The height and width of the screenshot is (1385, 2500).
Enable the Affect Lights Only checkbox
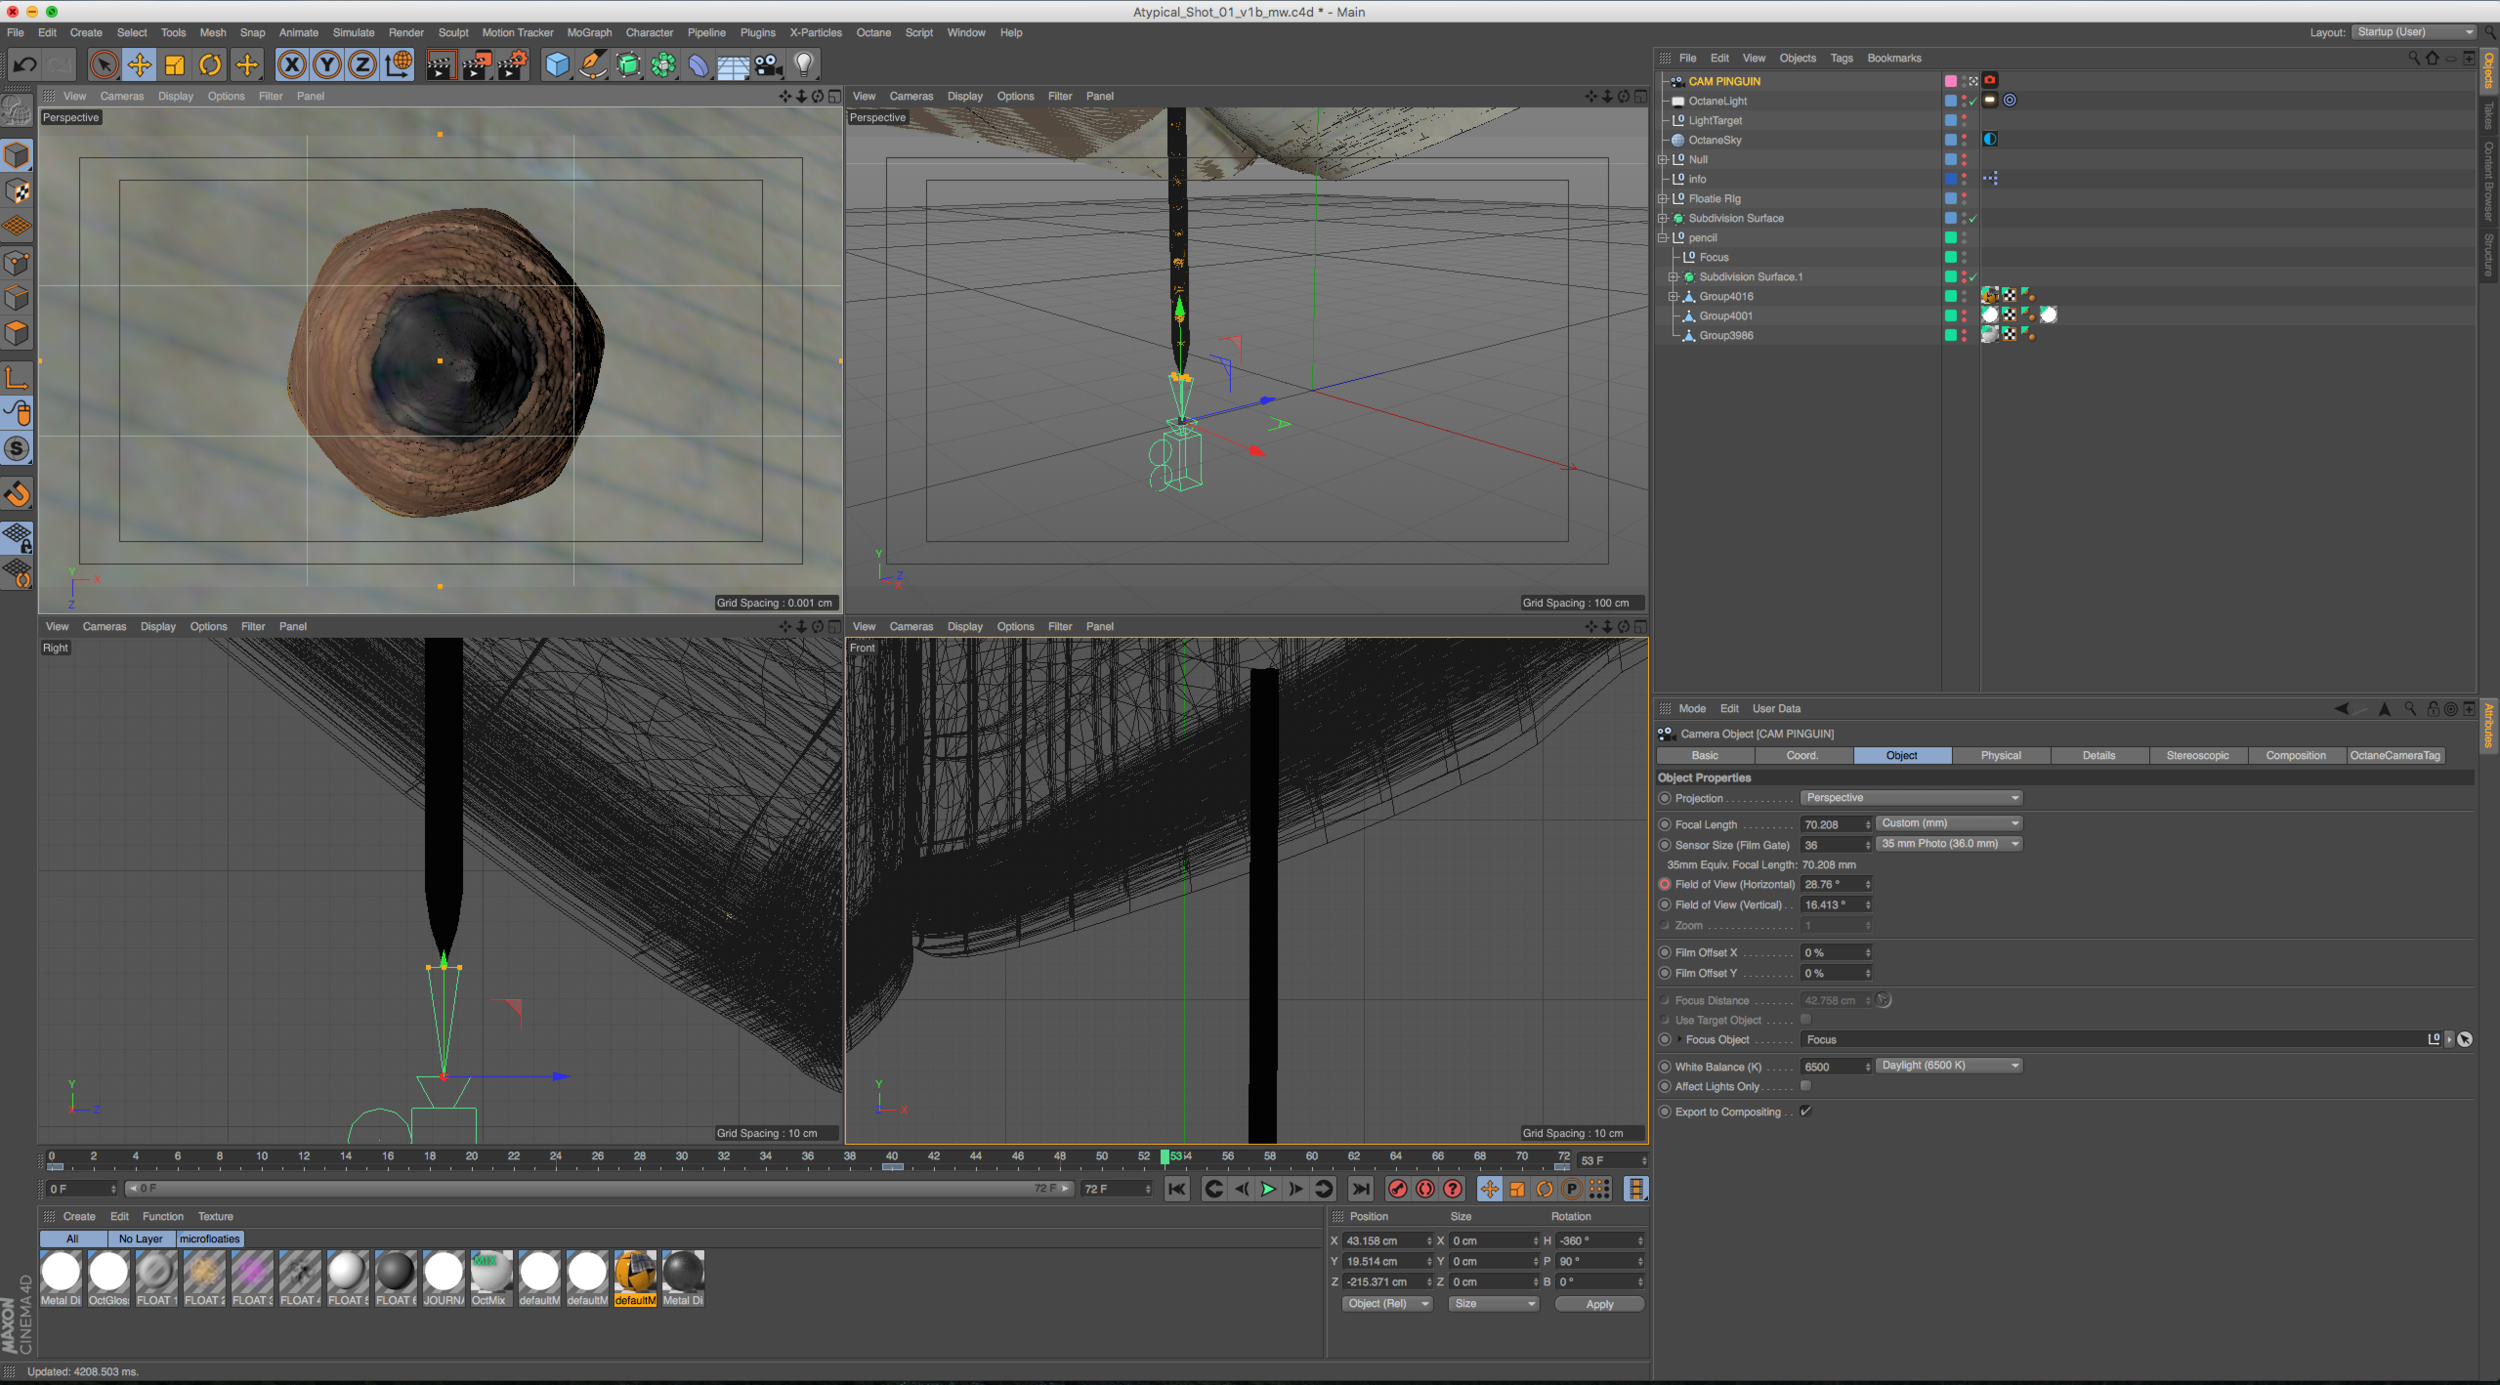click(x=1805, y=1085)
